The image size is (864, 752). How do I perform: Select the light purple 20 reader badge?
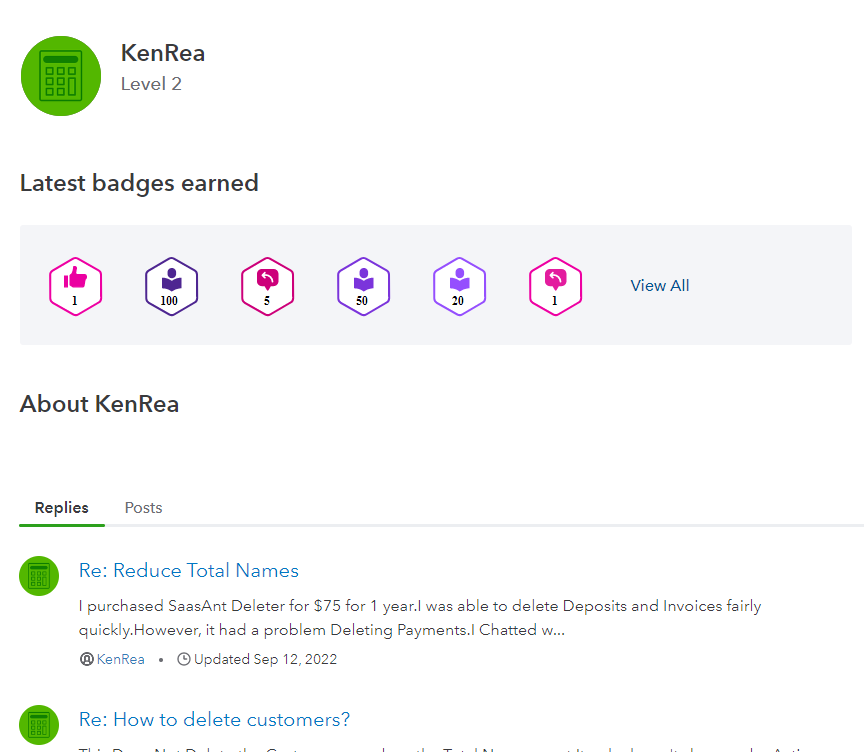[x=459, y=286]
